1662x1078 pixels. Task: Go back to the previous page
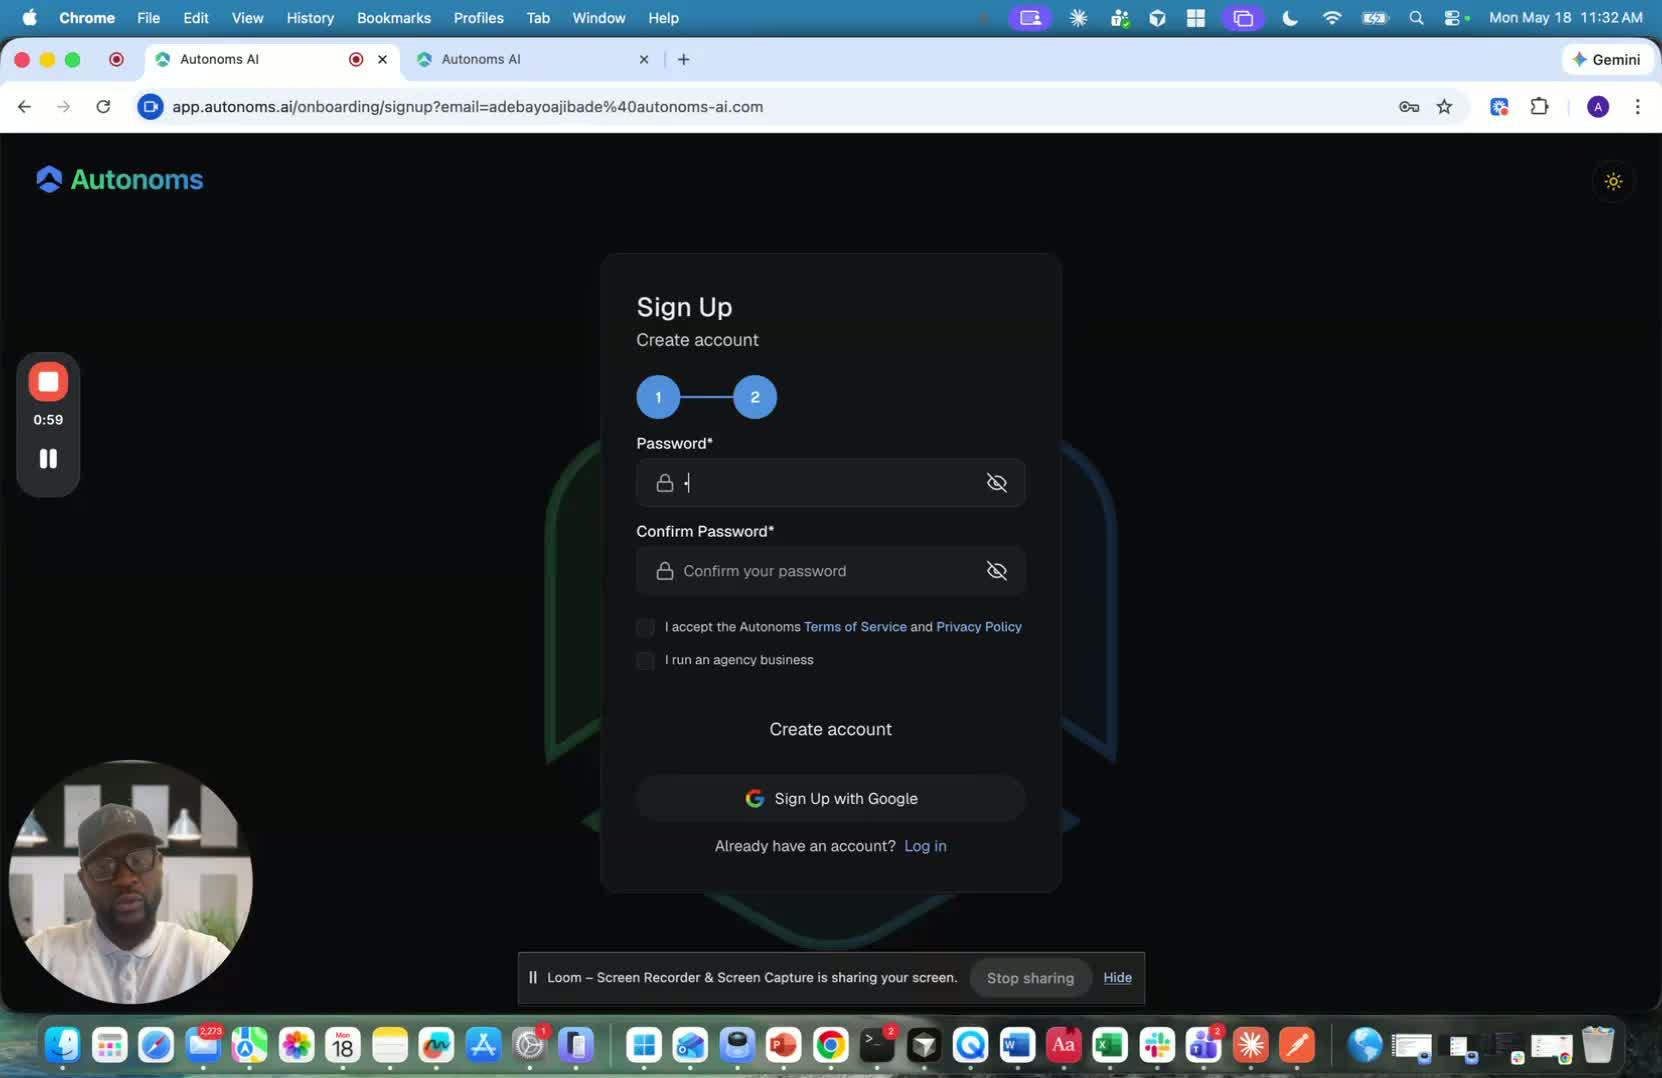(x=24, y=106)
